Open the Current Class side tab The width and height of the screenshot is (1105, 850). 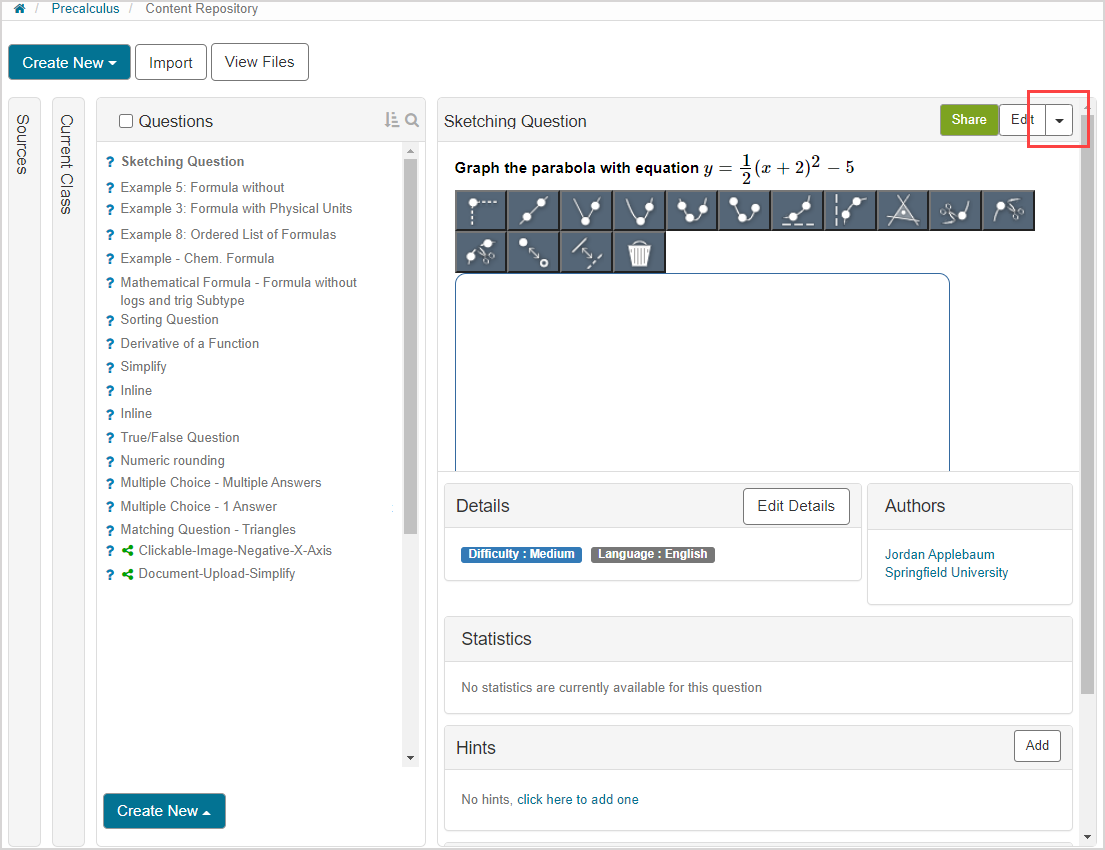tap(67, 164)
